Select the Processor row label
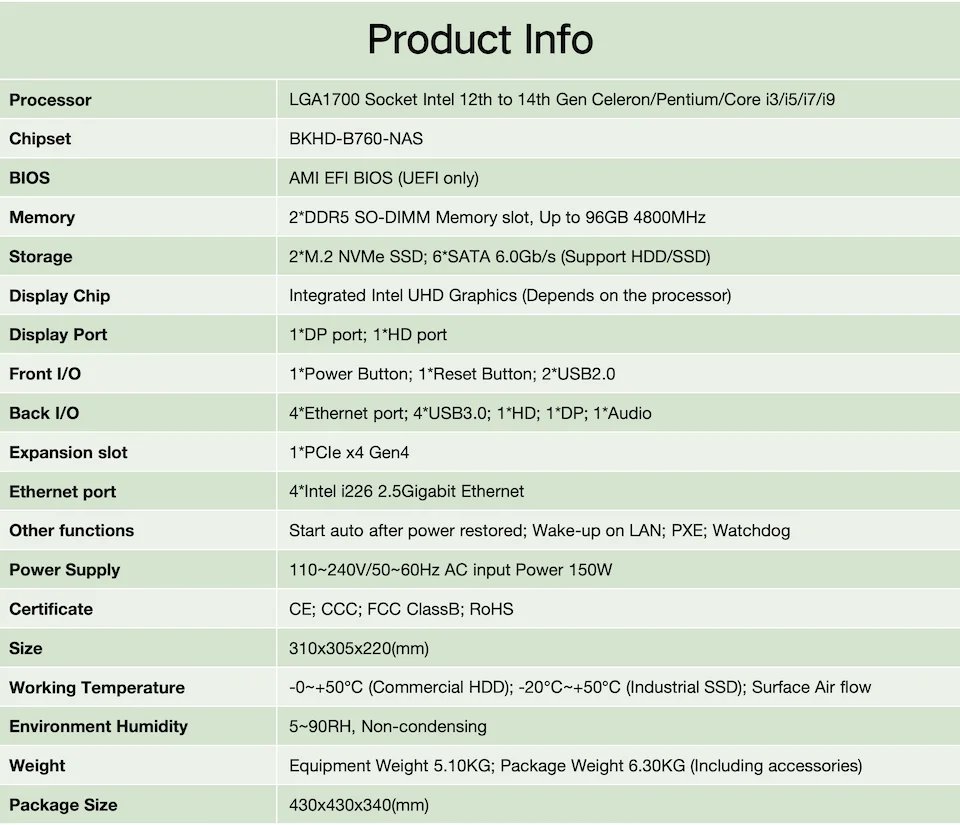The height and width of the screenshot is (825, 960). pos(50,100)
